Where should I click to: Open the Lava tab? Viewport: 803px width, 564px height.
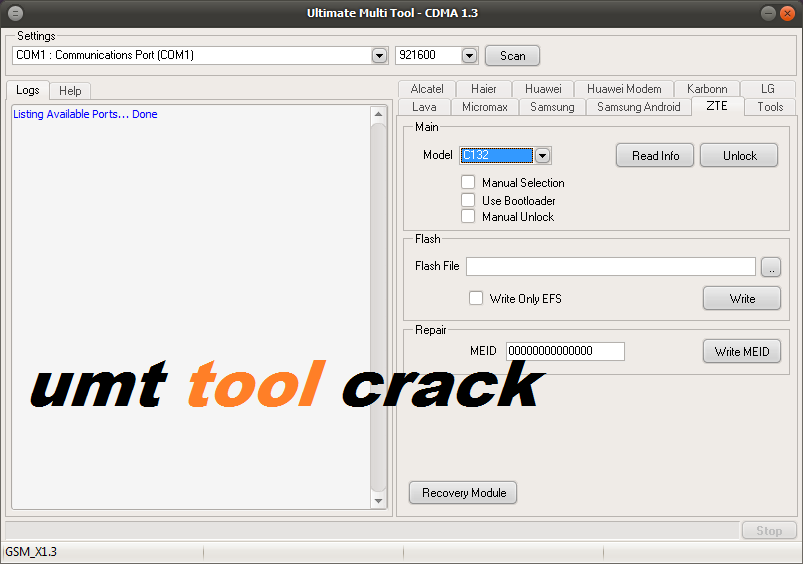(x=424, y=107)
